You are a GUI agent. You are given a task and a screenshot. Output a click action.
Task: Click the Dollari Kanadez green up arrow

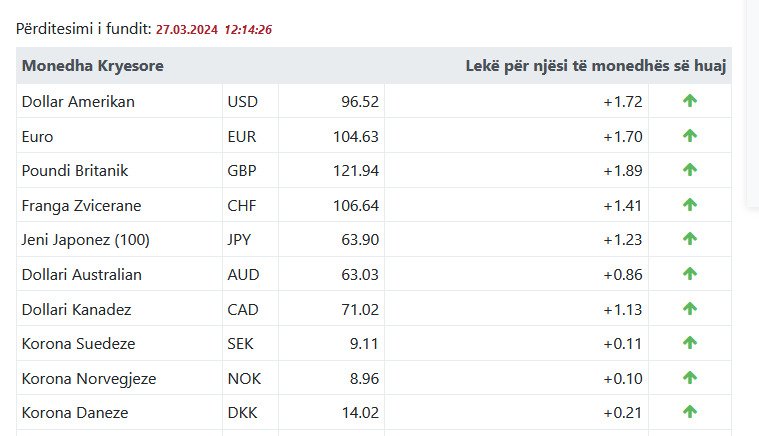(x=689, y=309)
